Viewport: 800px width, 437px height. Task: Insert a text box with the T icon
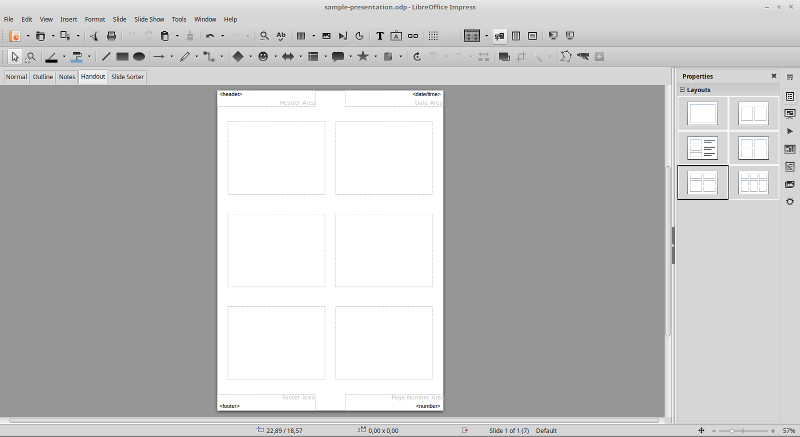coord(380,36)
